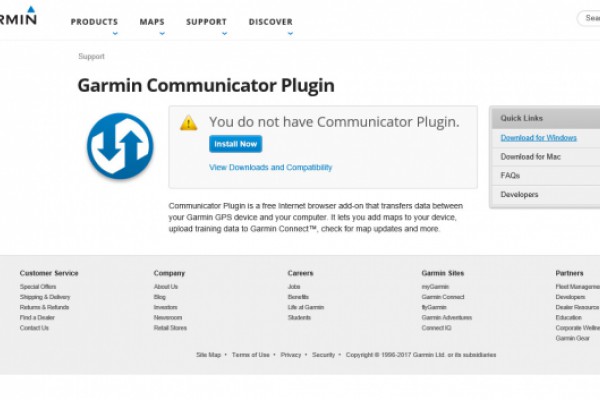
Task: Click the Partners footer heading
Action: pos(569,273)
